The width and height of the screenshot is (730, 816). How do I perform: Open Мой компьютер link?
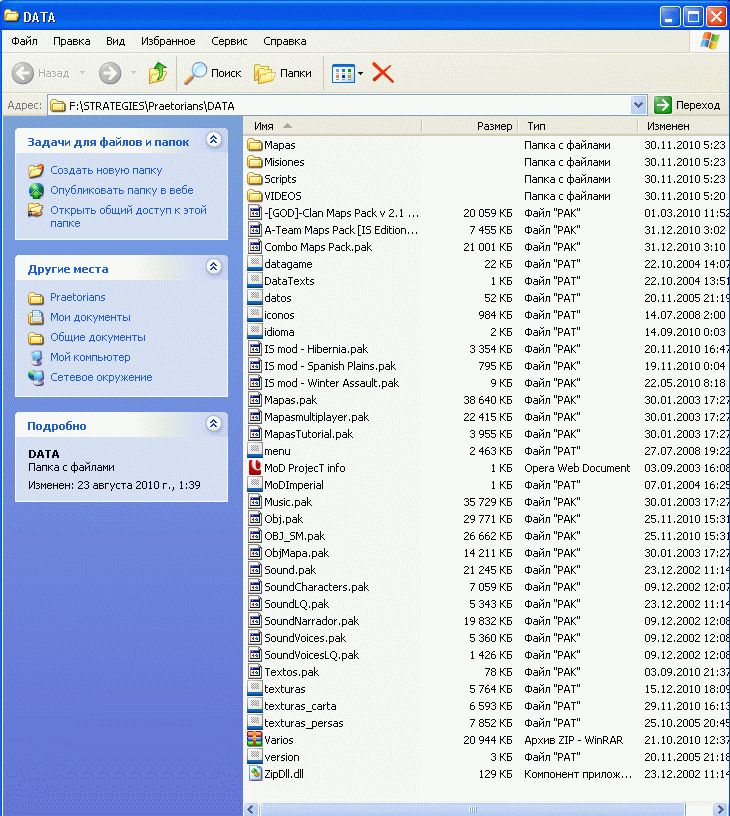point(90,357)
